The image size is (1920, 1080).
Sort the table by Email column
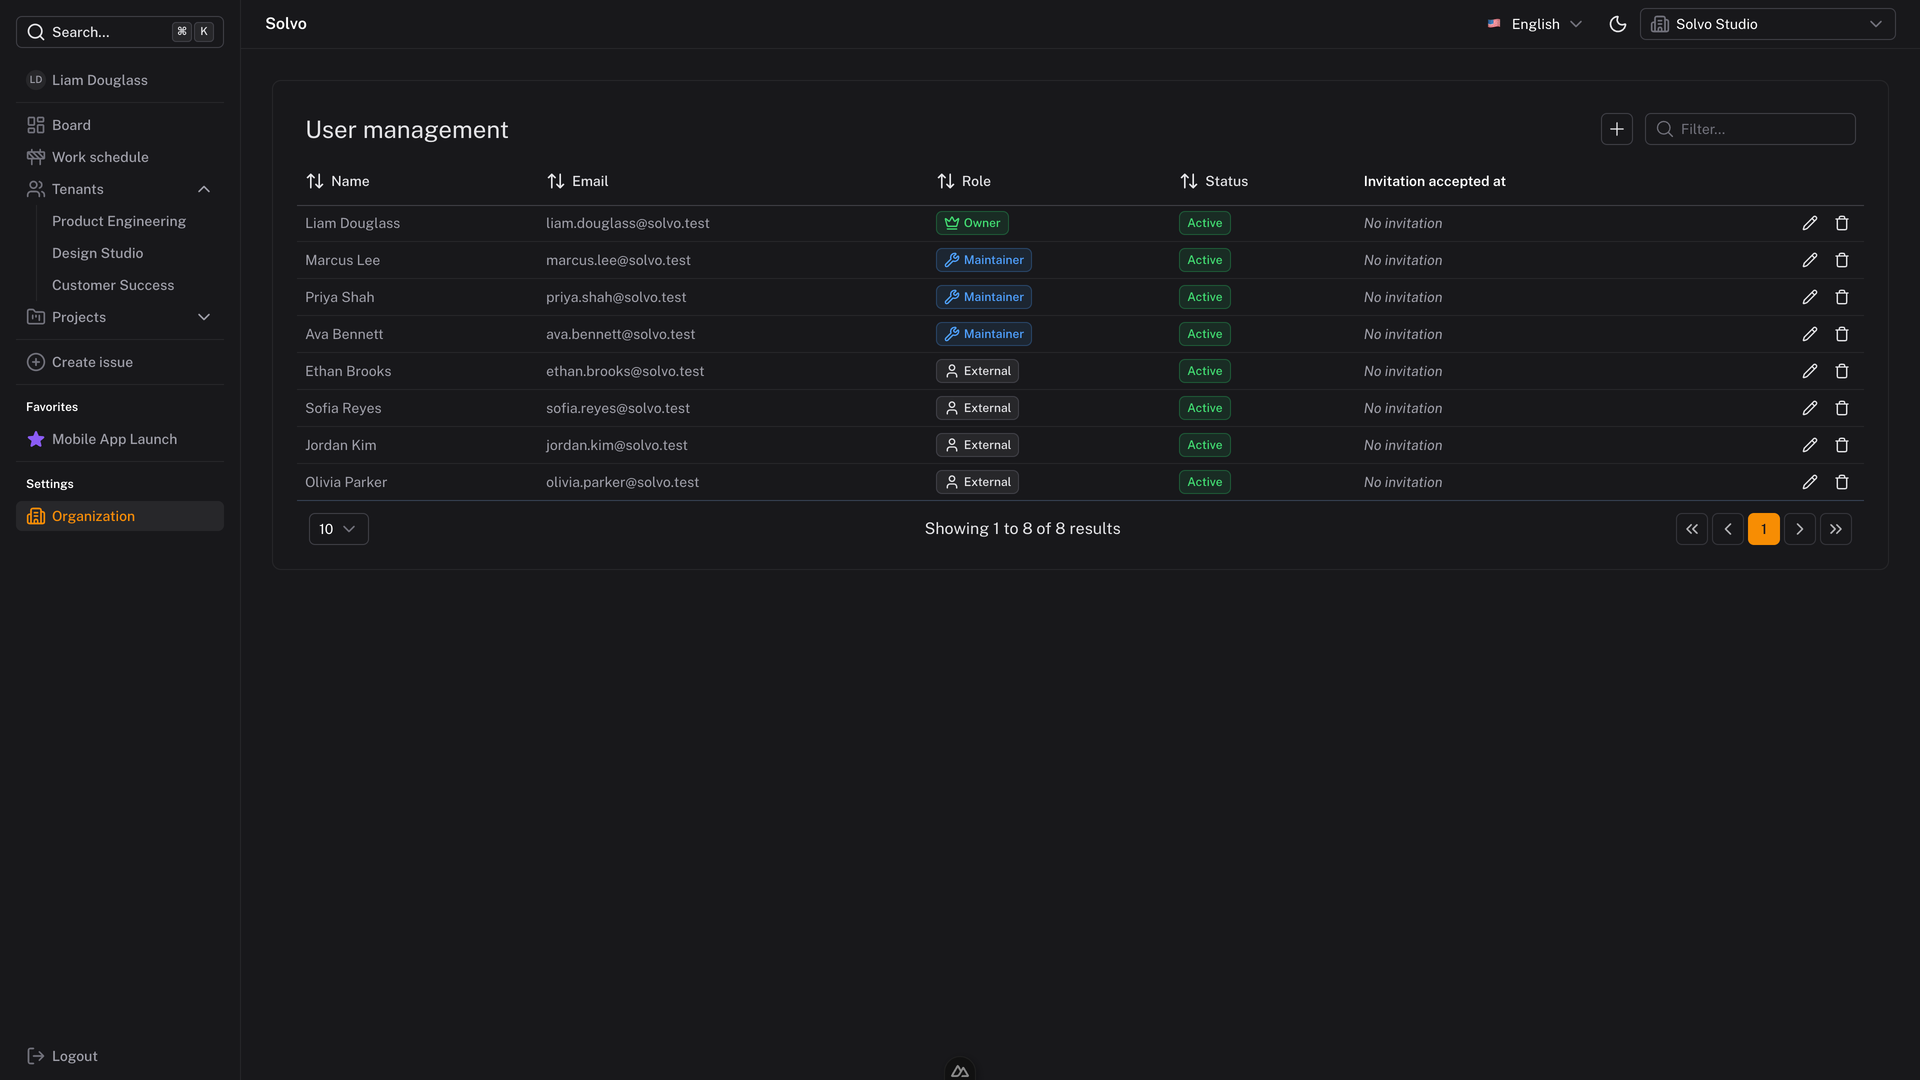(x=556, y=181)
